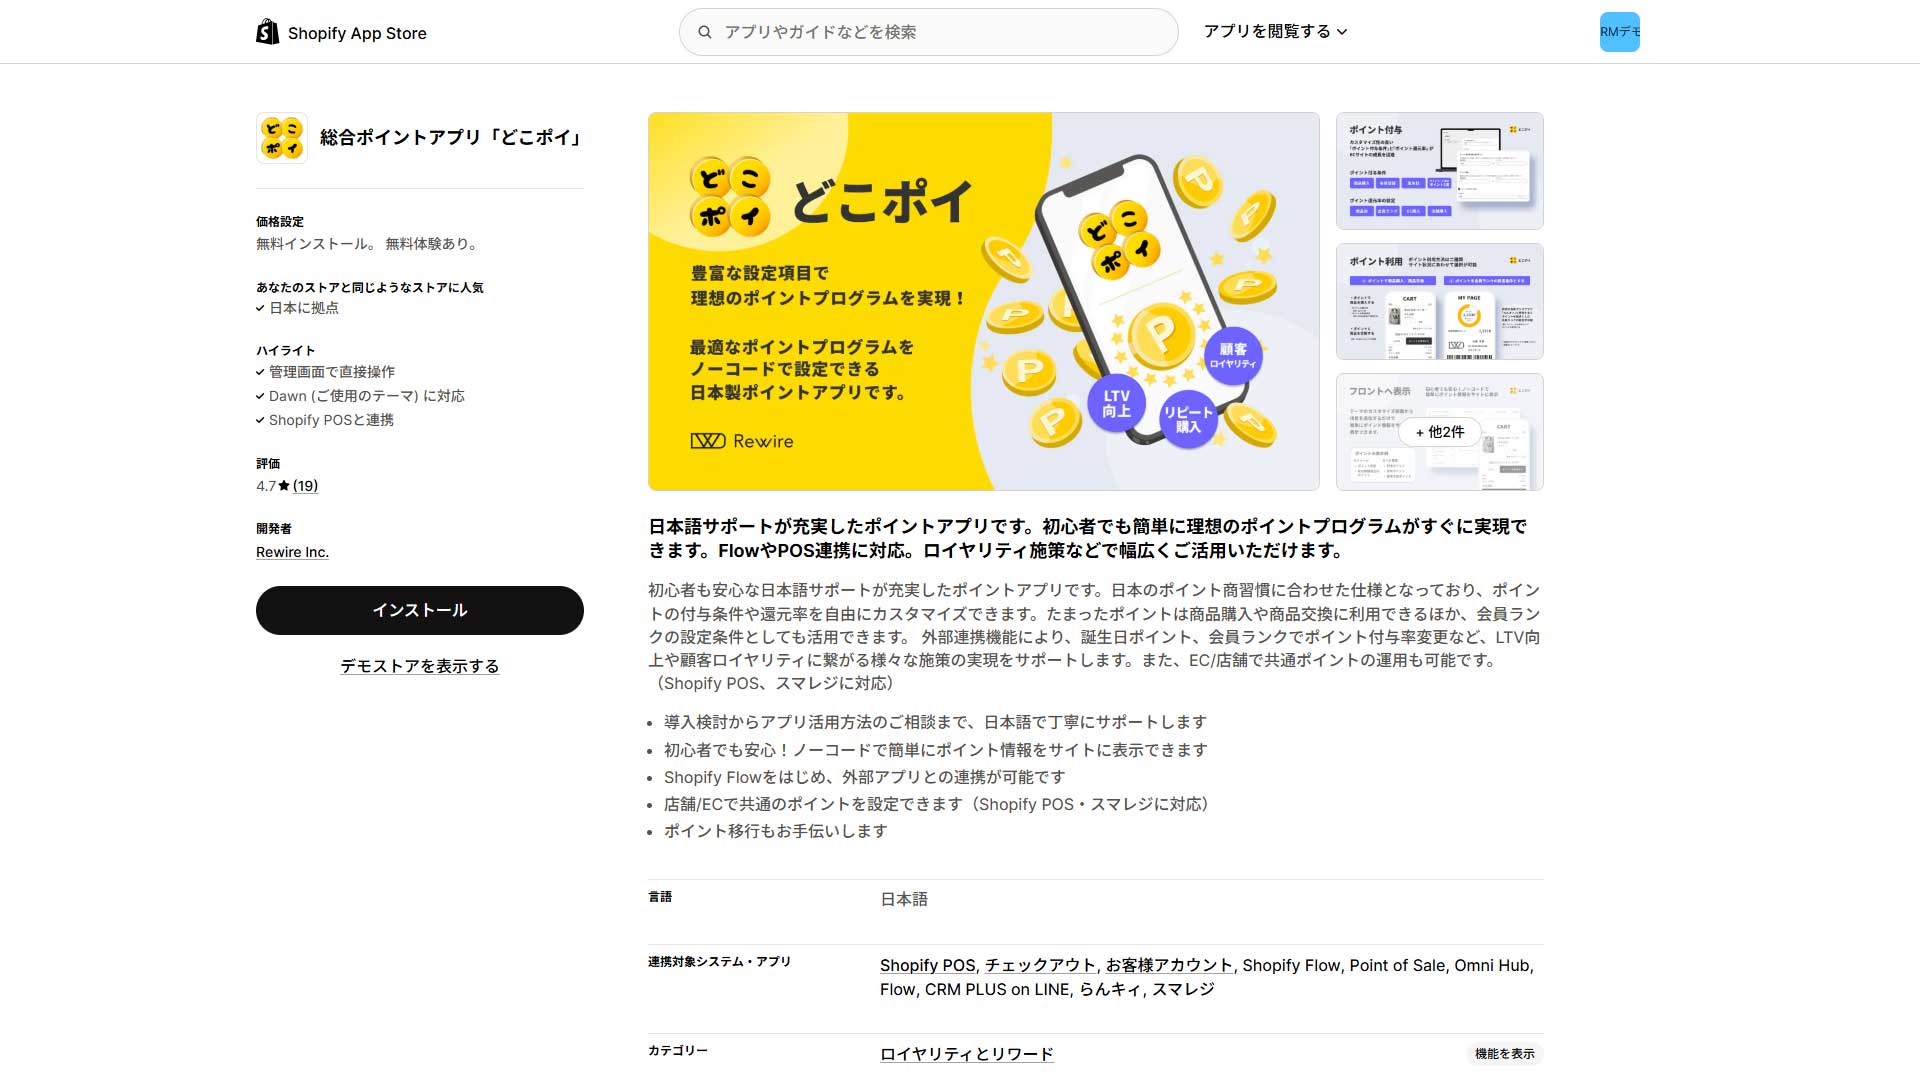Click the アプリやガイドなどを検索 search field
1920x1080 pixels.
pyautogui.click(x=940, y=32)
